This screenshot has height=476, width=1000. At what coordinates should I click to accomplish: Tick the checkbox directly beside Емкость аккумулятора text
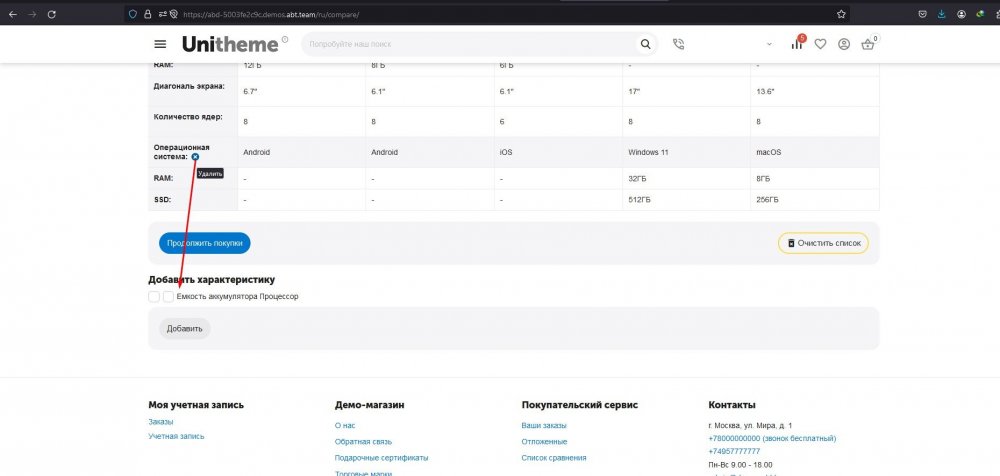click(x=168, y=297)
